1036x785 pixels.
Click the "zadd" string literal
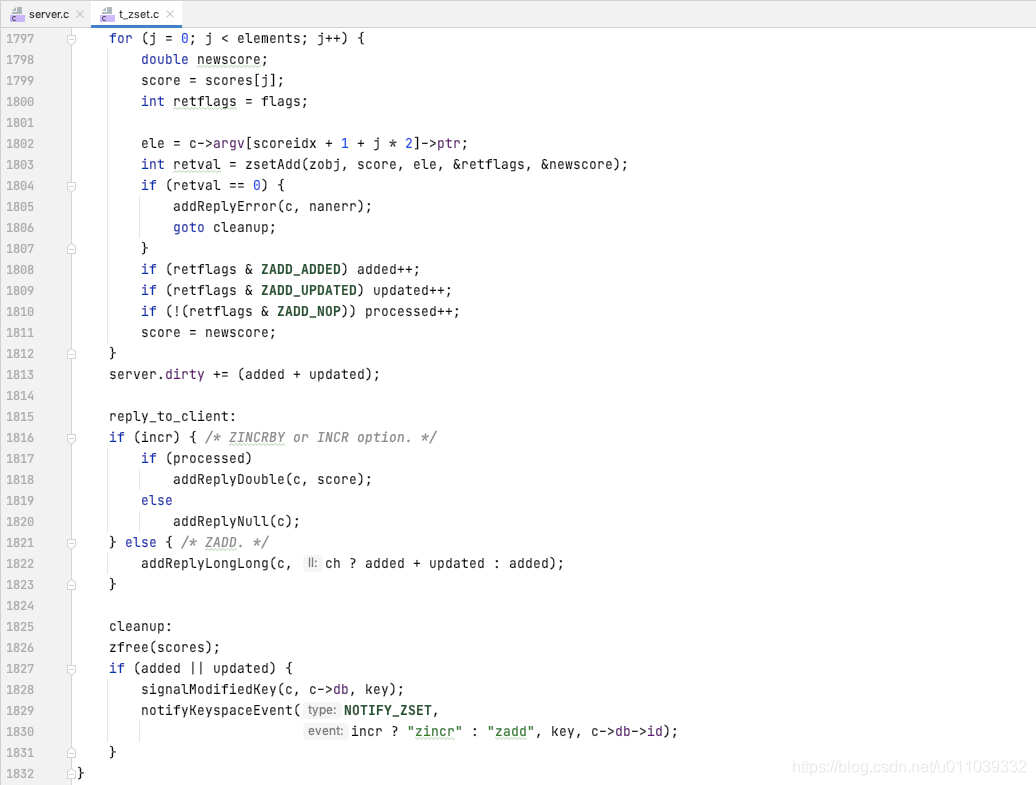(x=511, y=731)
